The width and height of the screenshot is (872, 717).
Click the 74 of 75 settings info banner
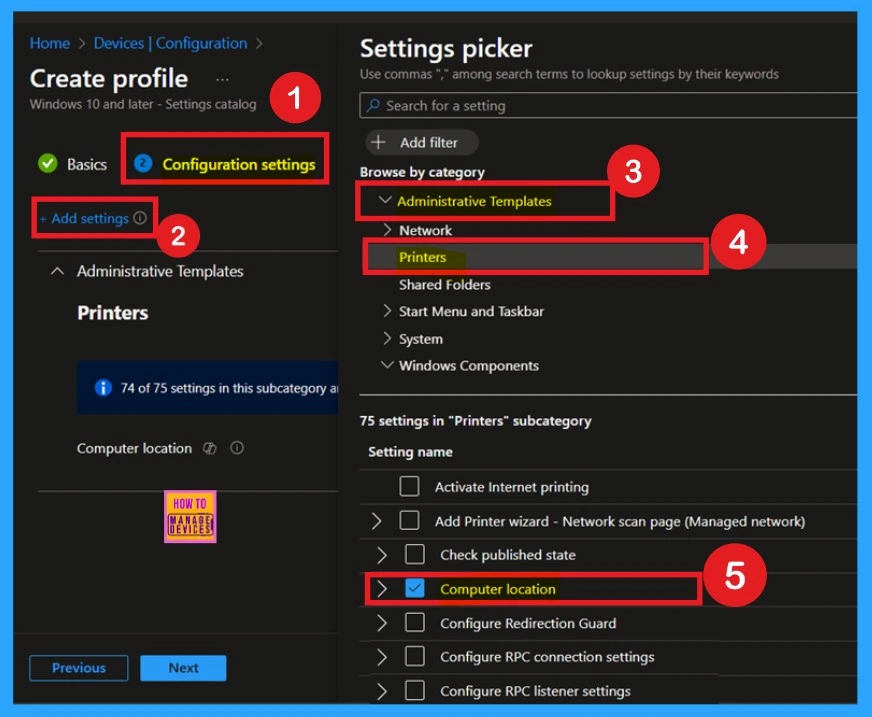(x=207, y=388)
